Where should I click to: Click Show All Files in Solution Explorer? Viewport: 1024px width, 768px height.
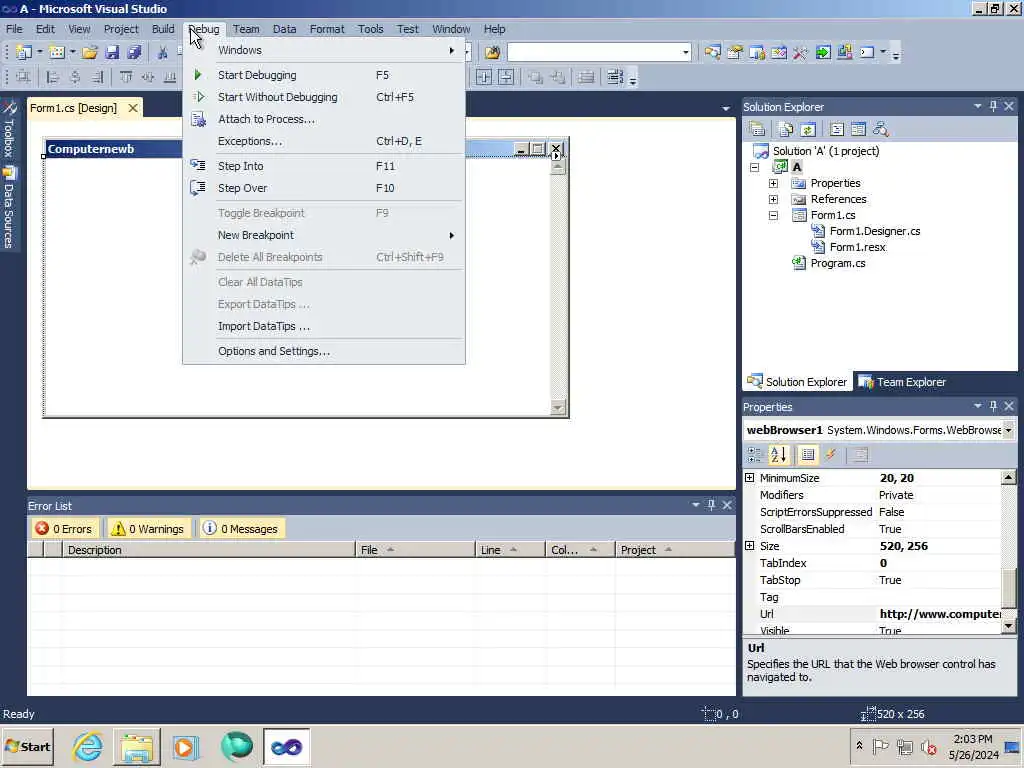click(786, 129)
